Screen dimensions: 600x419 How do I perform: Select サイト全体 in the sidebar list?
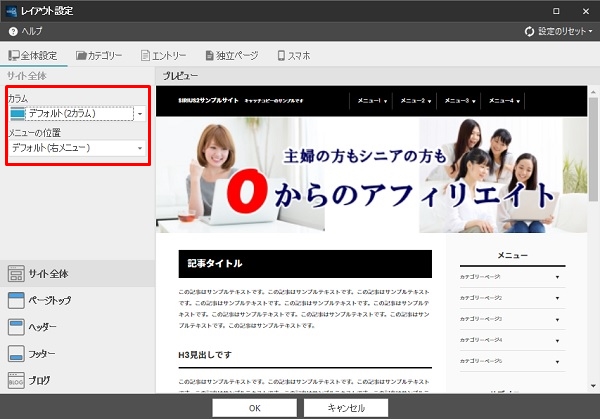click(77, 274)
